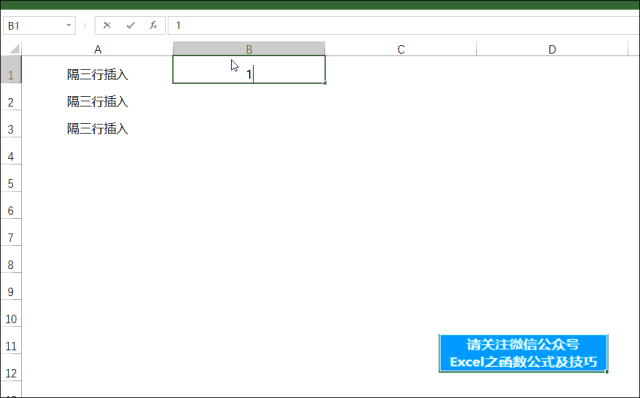Select the column D header
Screen dimensions: 640x398
pos(552,49)
